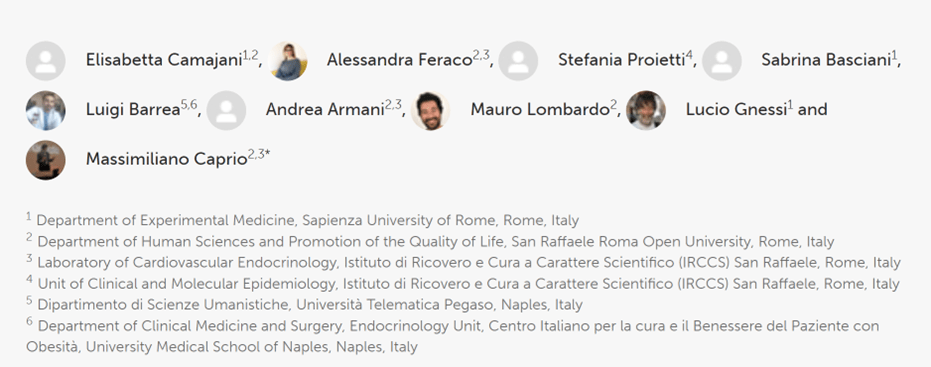Click Andrea Armani's placeholder avatar icon

pyautogui.click(x=226, y=110)
